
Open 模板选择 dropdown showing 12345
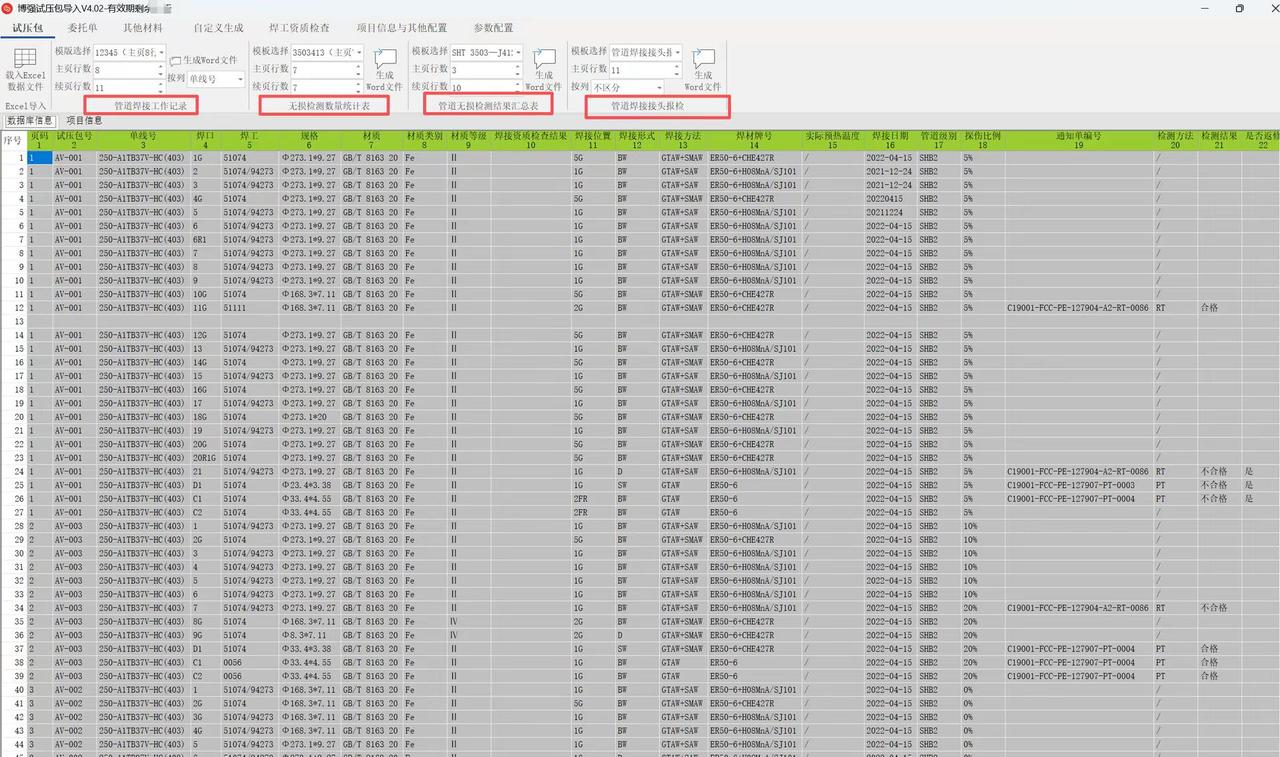pos(129,52)
